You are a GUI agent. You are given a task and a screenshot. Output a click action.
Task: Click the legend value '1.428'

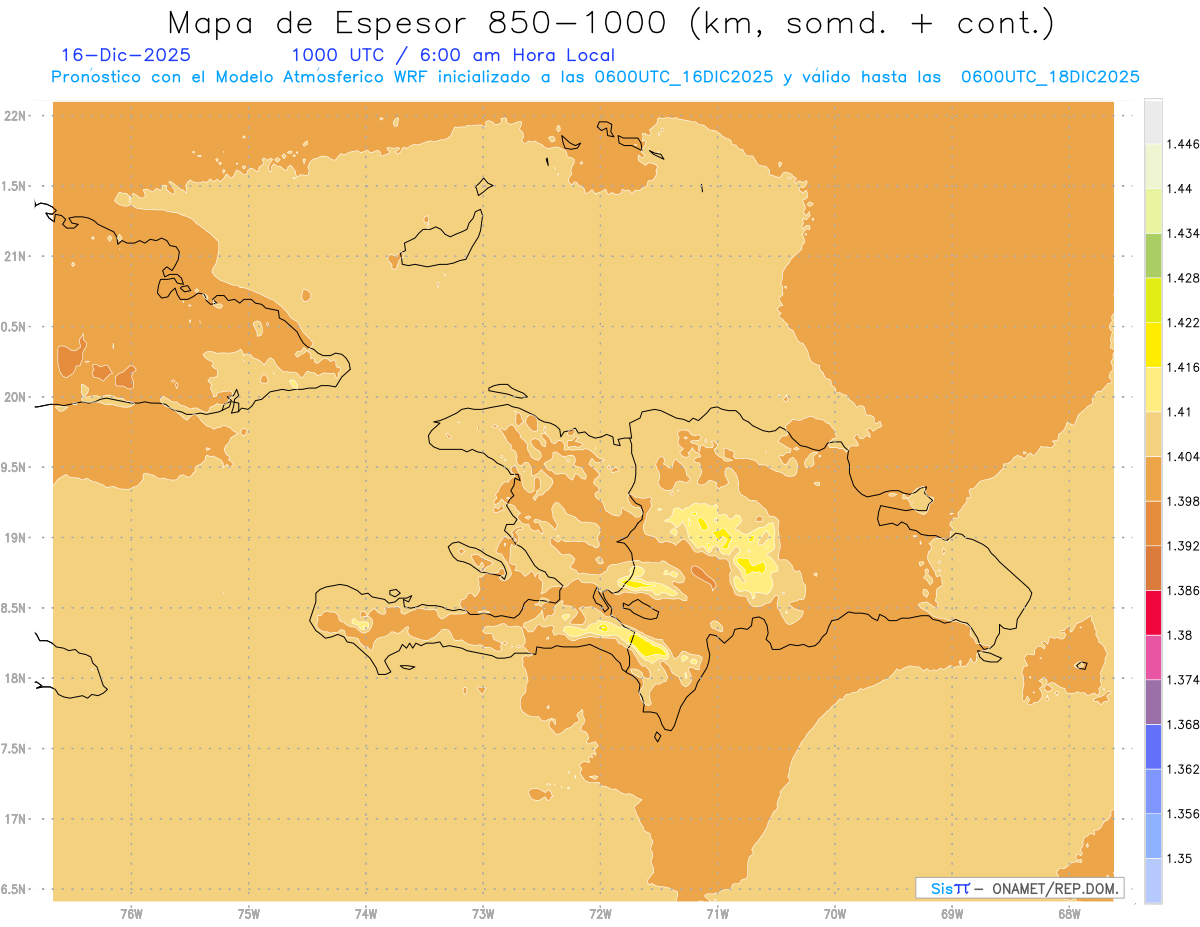1183,278
